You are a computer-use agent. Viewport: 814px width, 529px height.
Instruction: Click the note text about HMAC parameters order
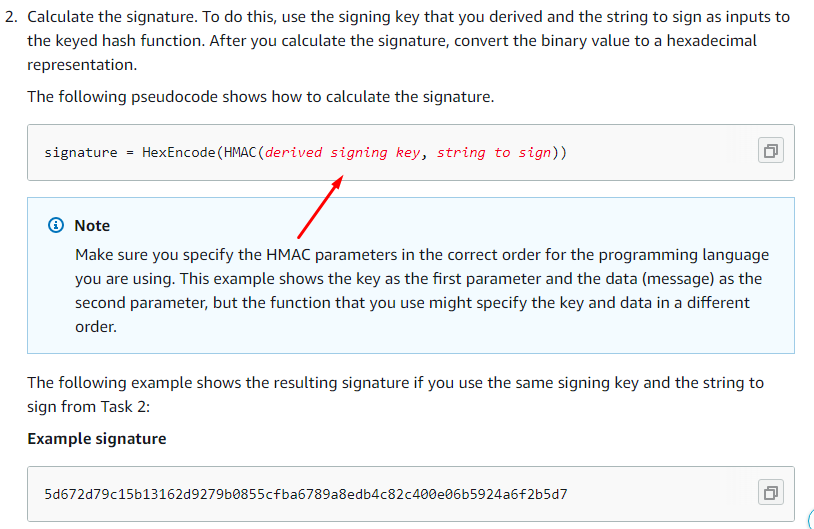(x=422, y=291)
